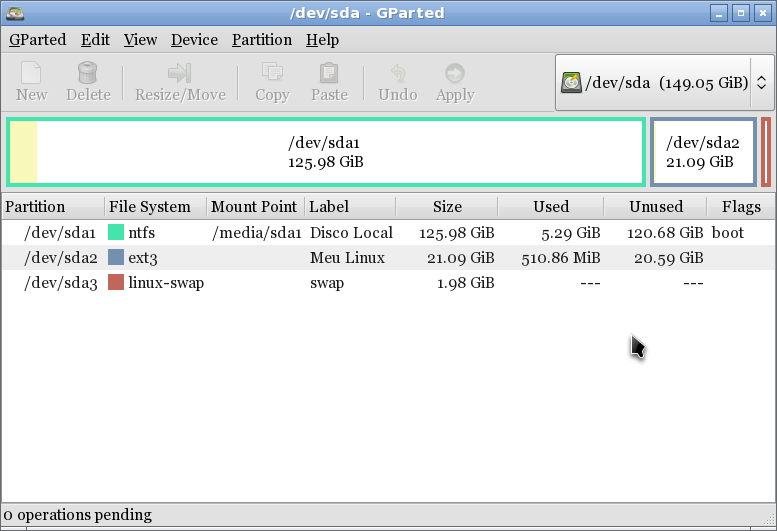Click the /media/sda1 mount point cell
Image resolution: width=777 pixels, height=531 pixels.
[257, 233]
